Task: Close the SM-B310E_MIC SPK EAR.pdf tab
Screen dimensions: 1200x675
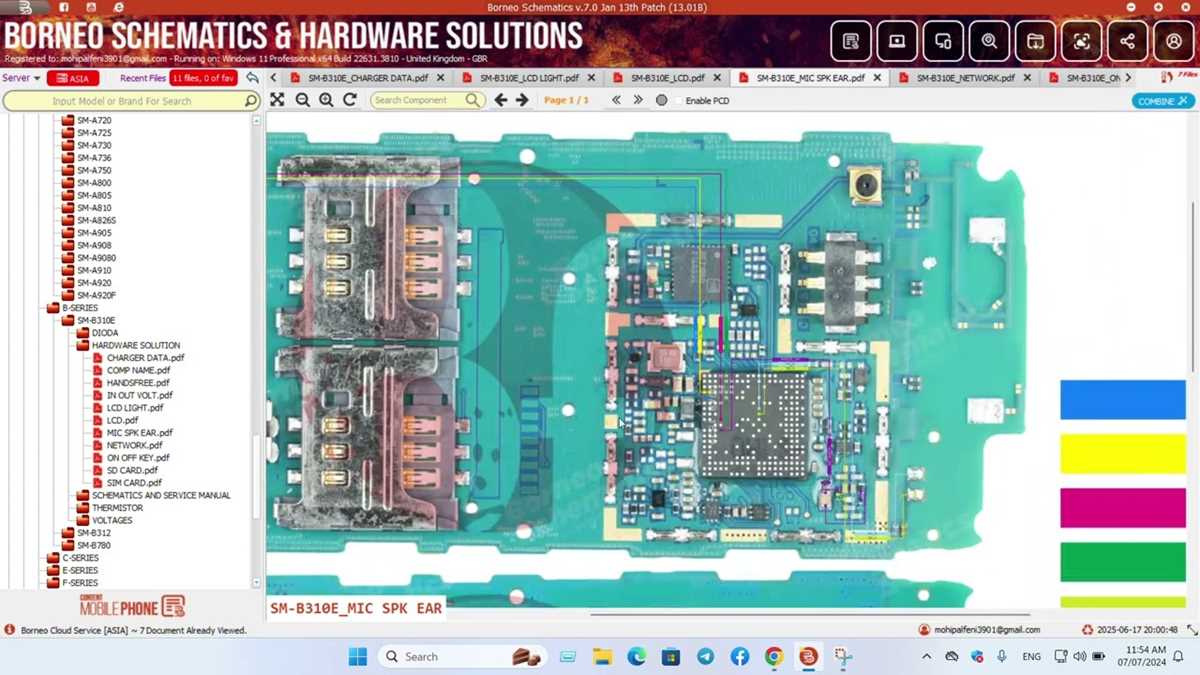Action: pyautogui.click(x=877, y=77)
